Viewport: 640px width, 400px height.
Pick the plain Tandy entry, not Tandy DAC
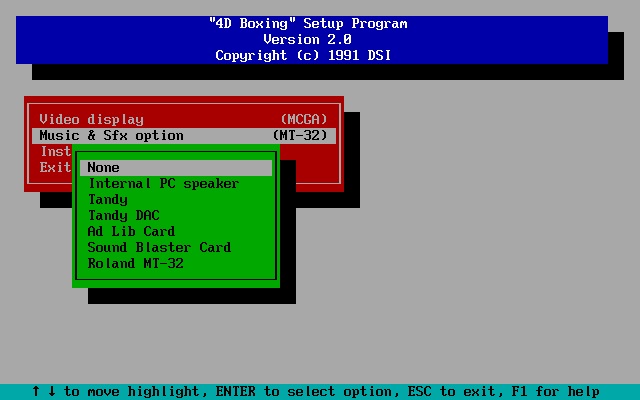(x=108, y=199)
